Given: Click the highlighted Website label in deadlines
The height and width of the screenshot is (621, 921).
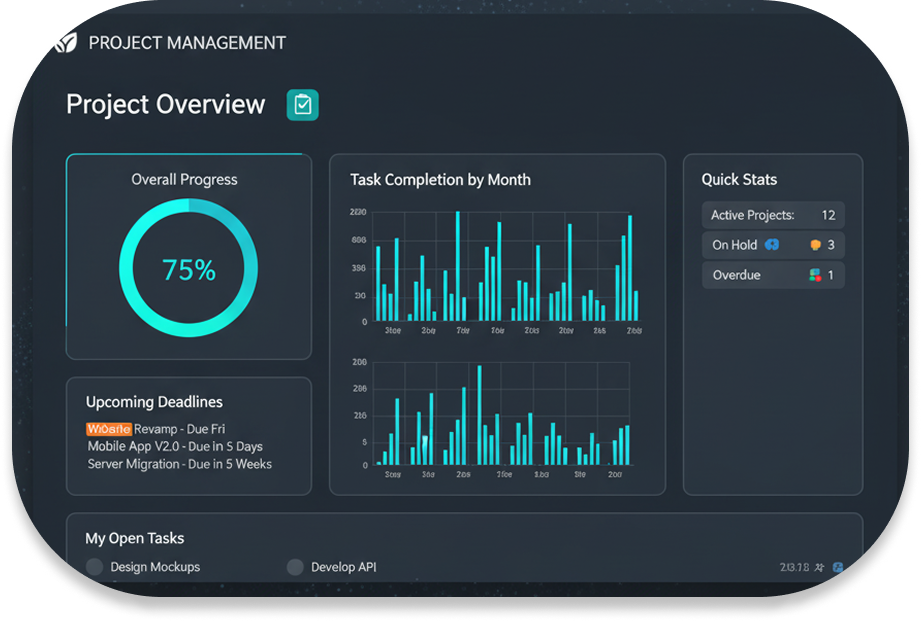Looking at the screenshot, I should [108, 429].
